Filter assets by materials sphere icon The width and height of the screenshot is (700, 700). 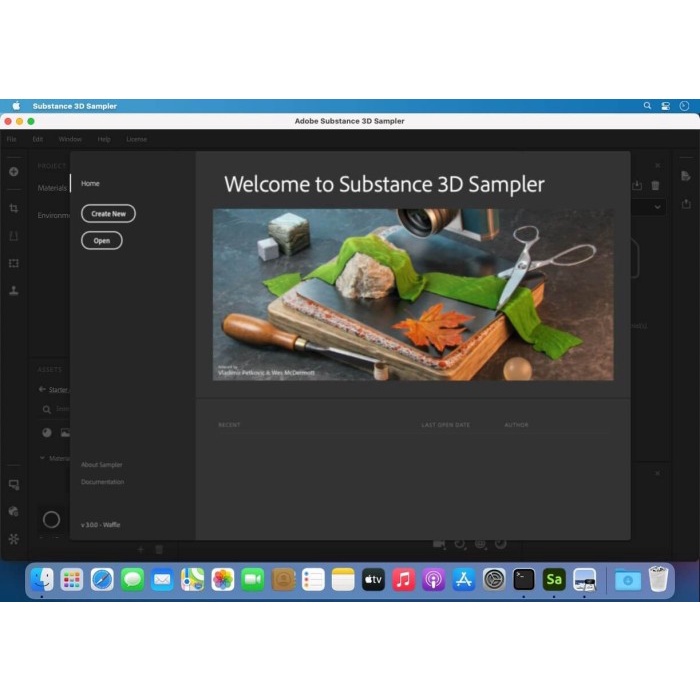coord(46,433)
